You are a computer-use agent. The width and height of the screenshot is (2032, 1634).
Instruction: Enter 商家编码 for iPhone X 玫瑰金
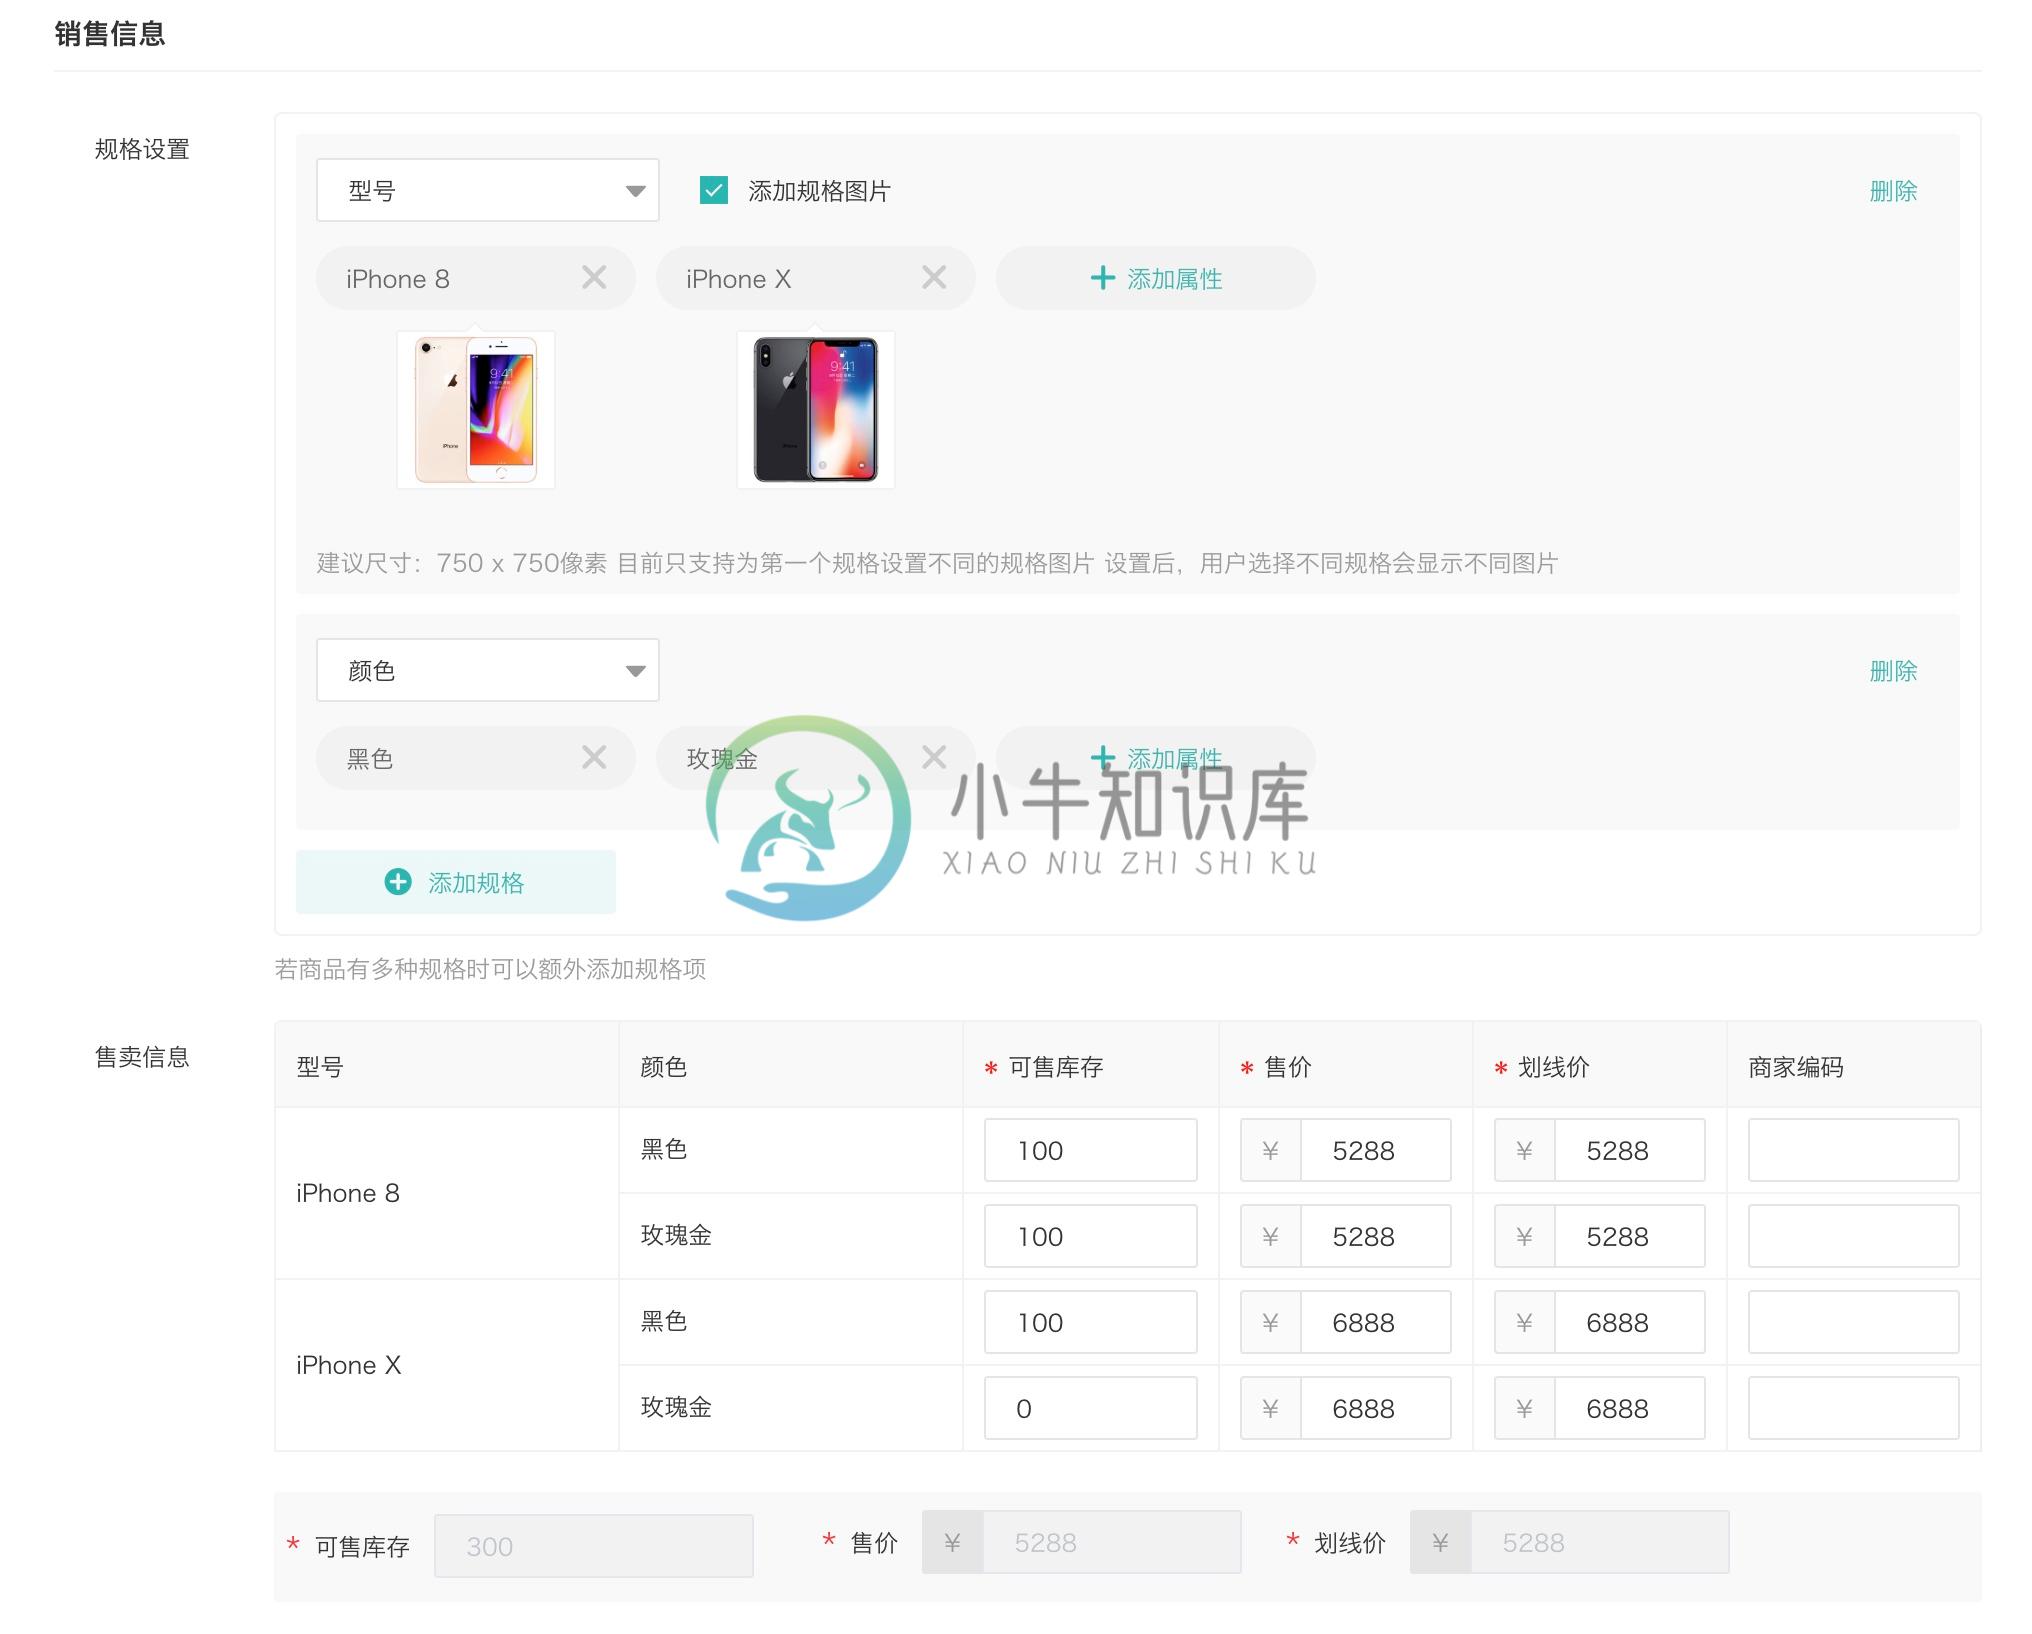(x=1853, y=1408)
